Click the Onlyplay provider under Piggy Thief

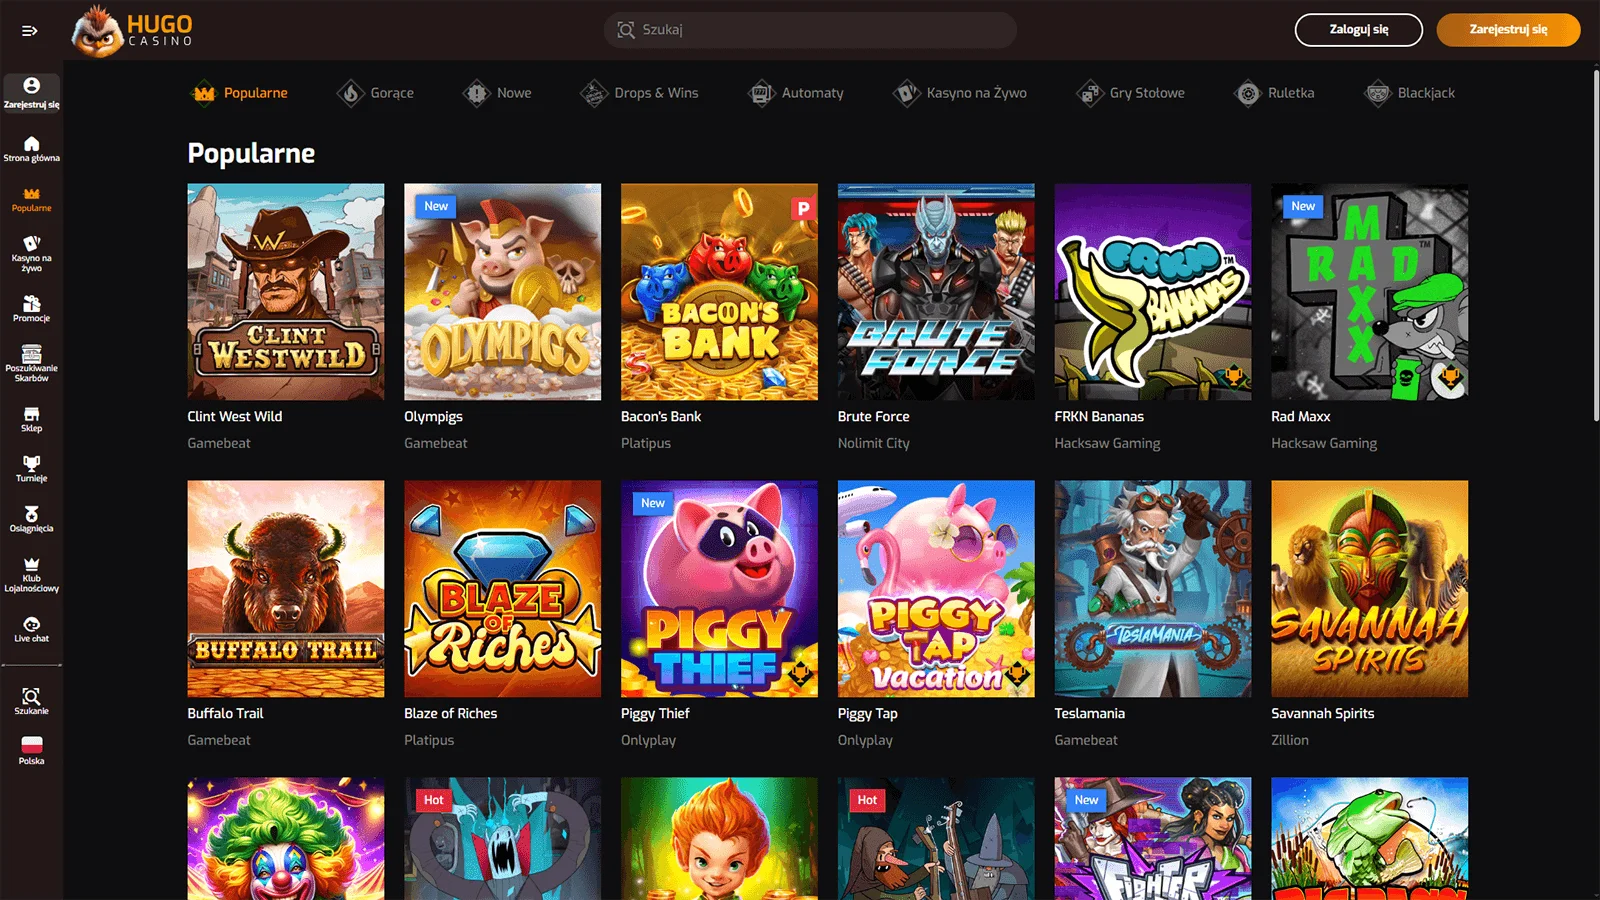[x=648, y=740]
